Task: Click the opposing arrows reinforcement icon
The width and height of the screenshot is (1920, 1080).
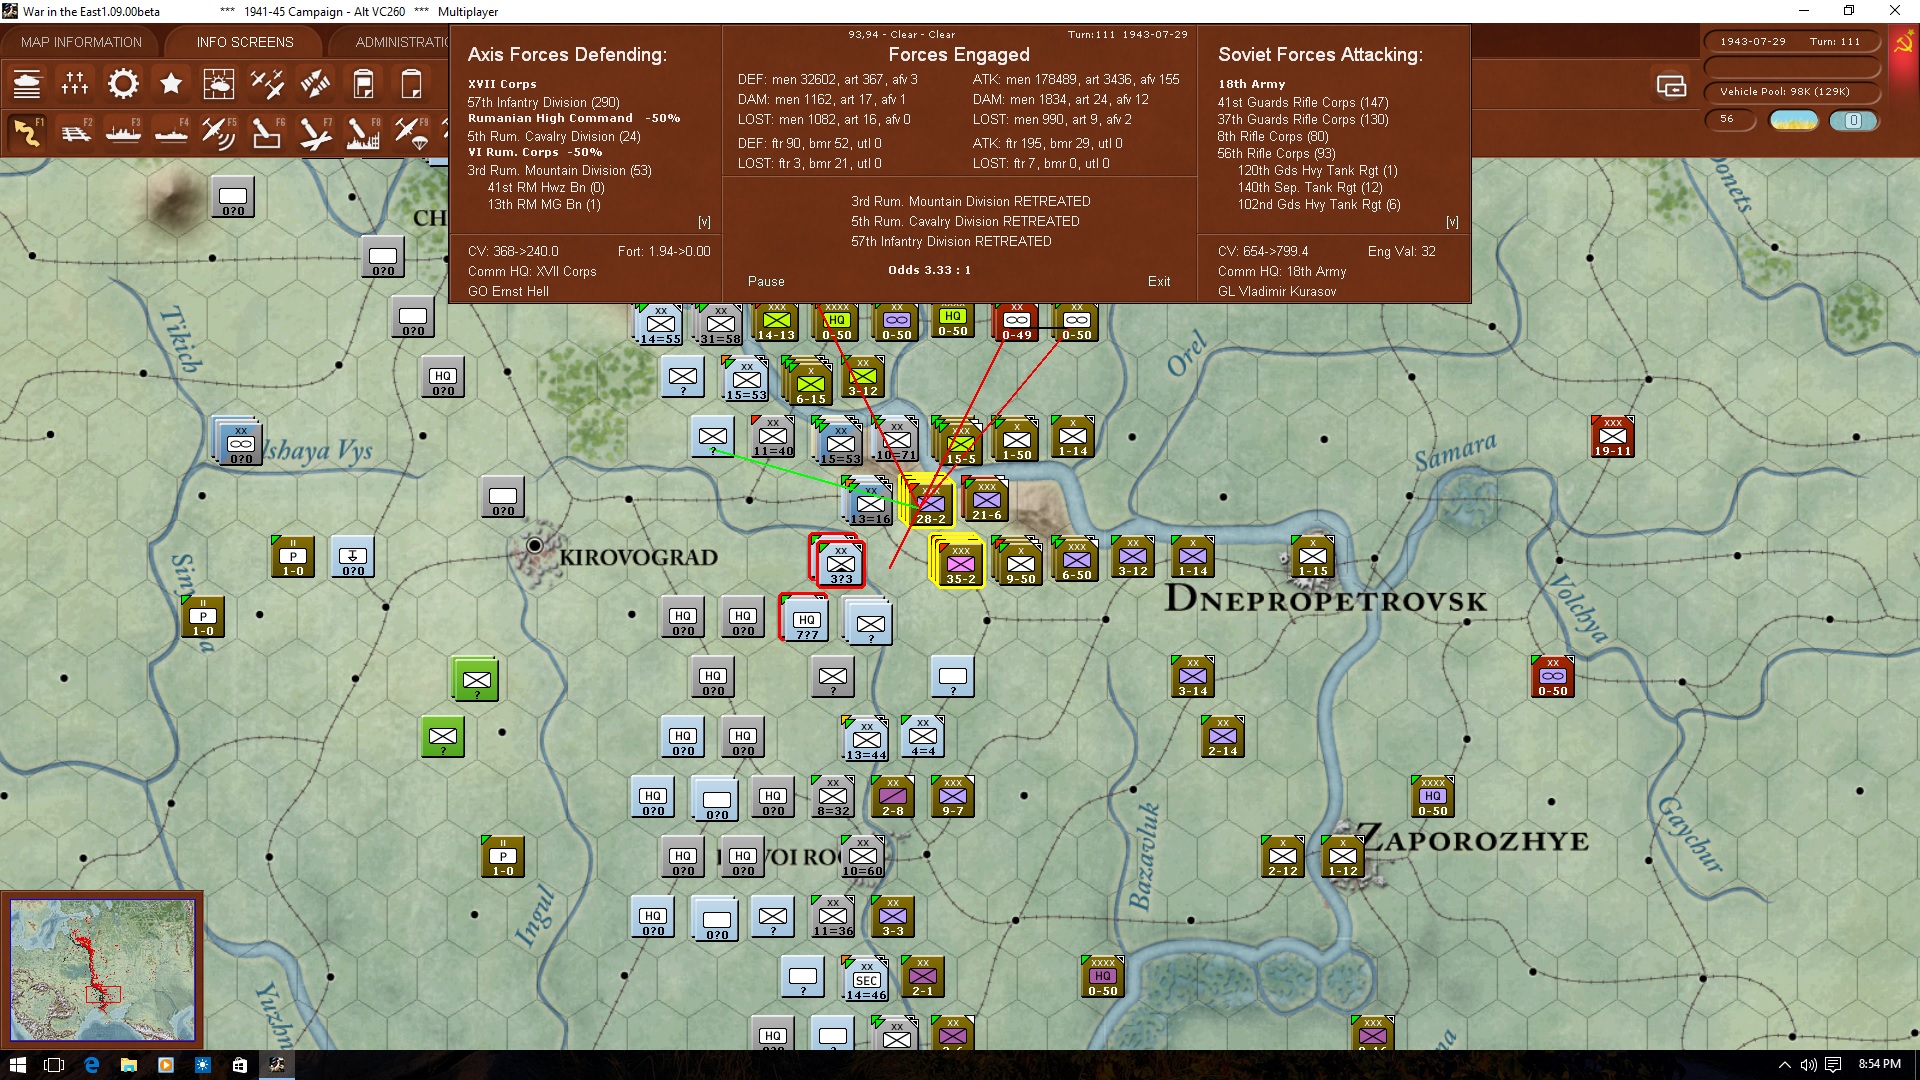Action: click(x=315, y=84)
